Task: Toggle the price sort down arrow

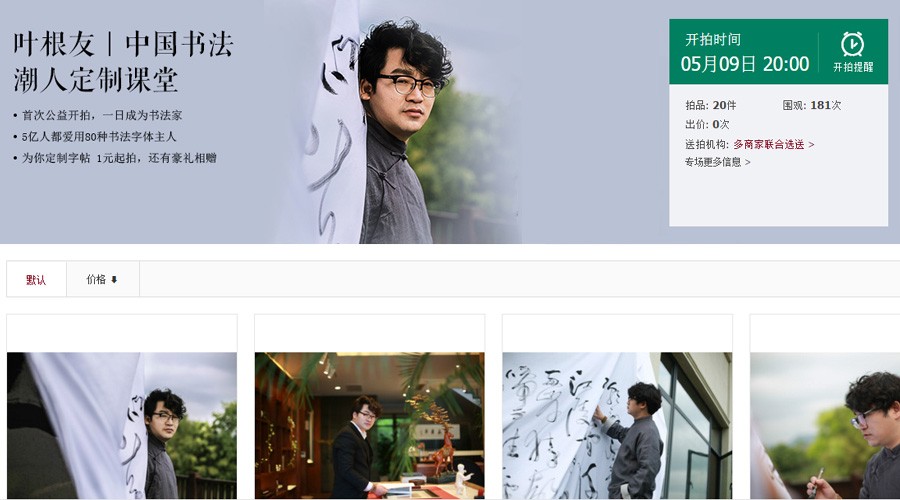Action: click(114, 280)
